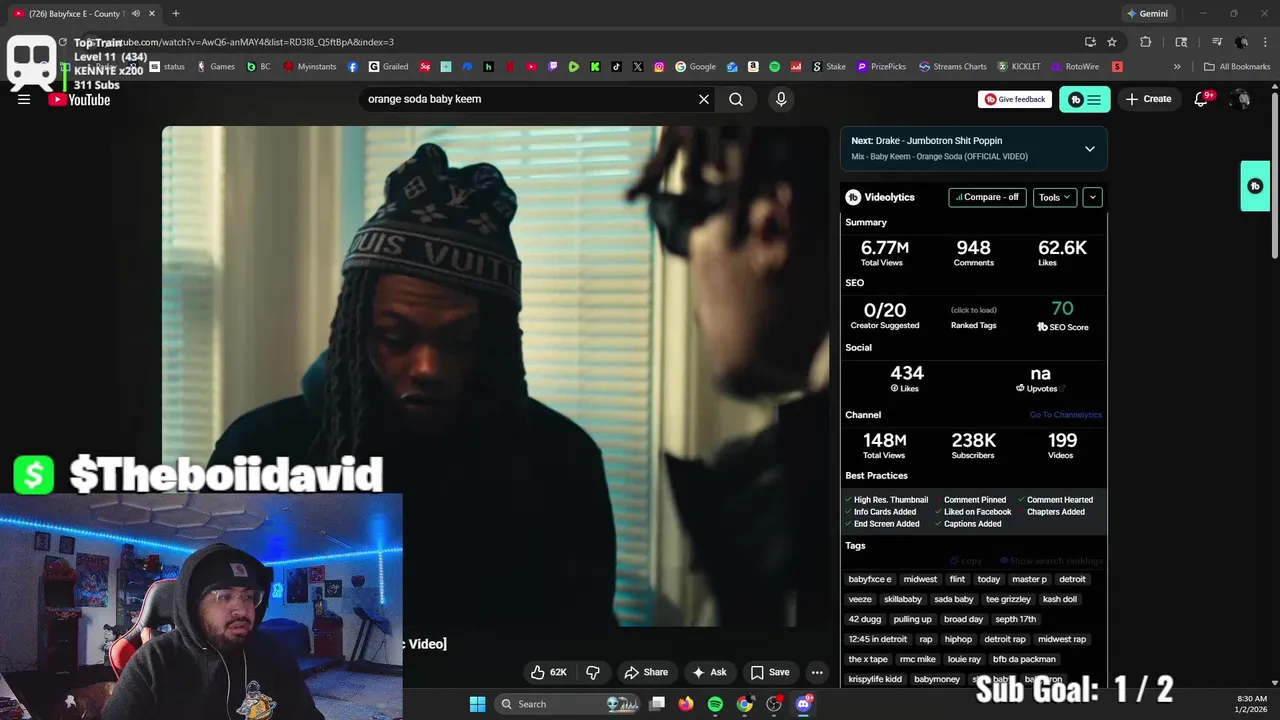
Task: Open the All Bookmarks folder
Action: point(1237,67)
